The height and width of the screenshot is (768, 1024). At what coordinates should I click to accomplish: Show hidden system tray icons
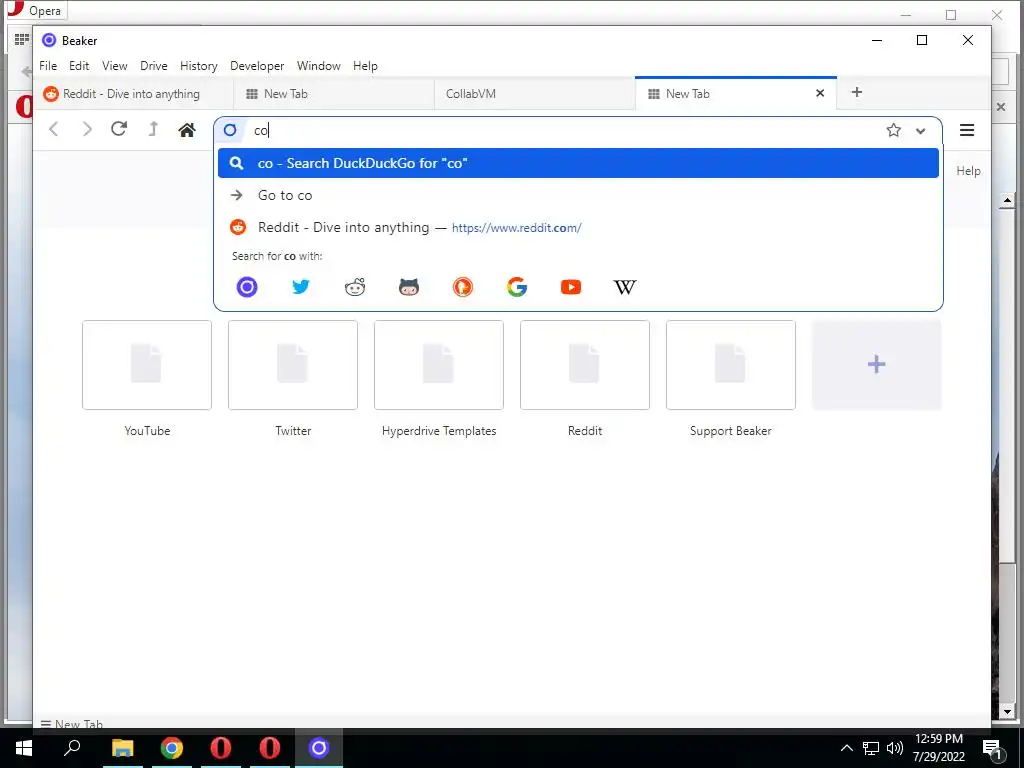click(846, 748)
